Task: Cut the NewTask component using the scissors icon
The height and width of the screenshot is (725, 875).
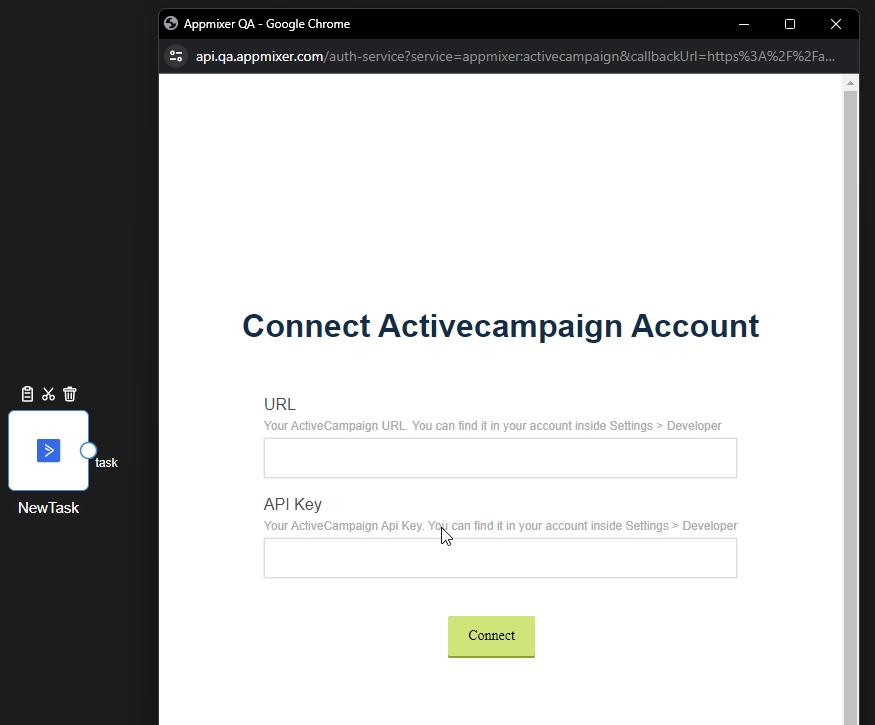Action: point(48,393)
